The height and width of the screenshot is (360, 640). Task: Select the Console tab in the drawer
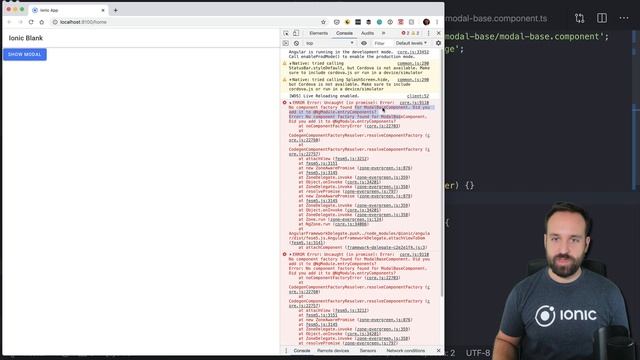click(x=302, y=351)
